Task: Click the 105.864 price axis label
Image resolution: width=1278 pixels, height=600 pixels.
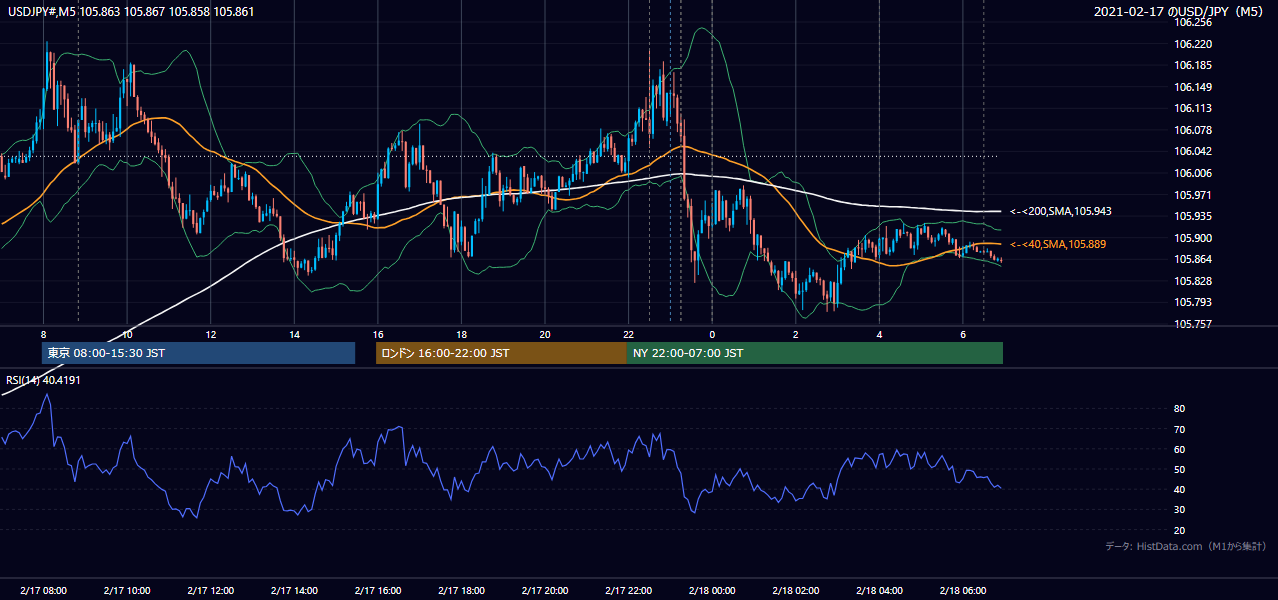Action: (x=1193, y=259)
